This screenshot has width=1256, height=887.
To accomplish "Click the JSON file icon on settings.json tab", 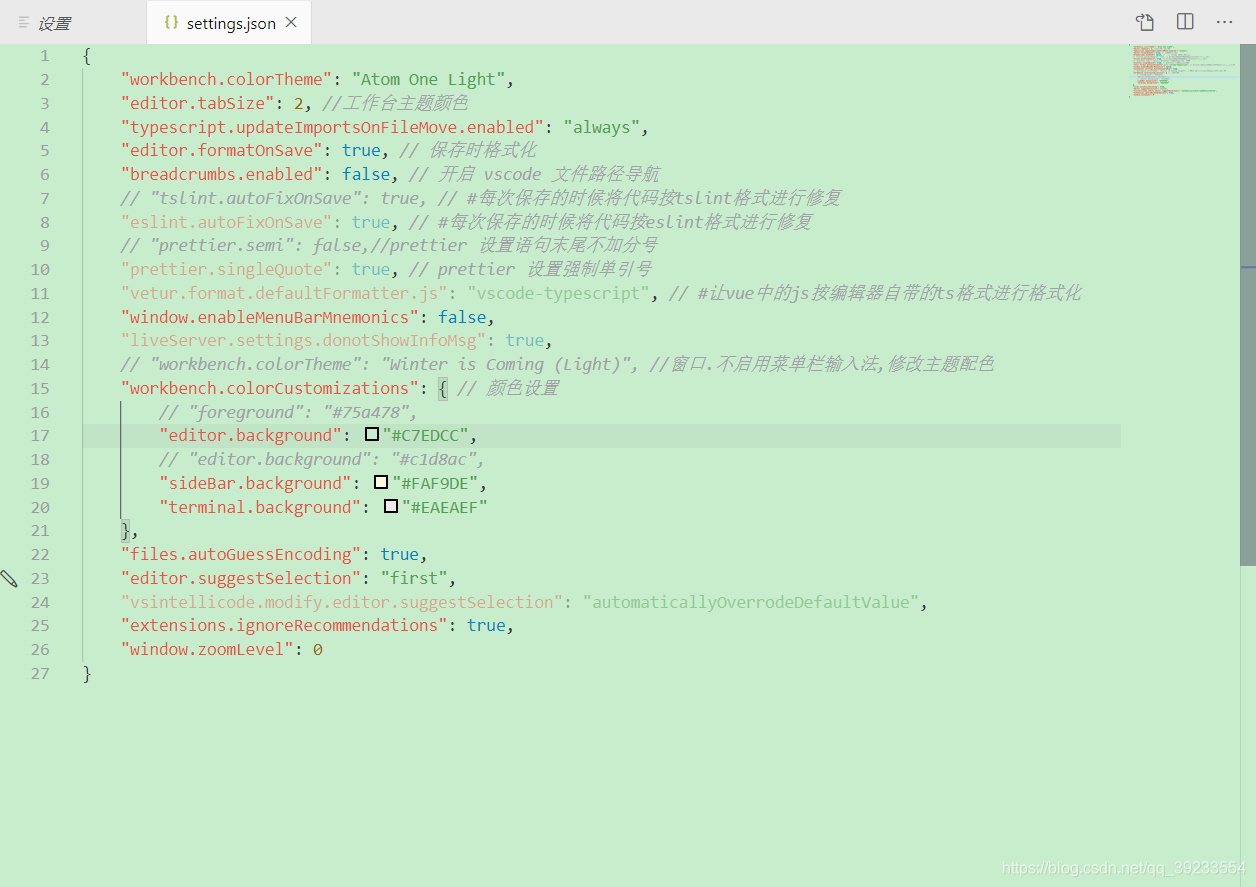I will [171, 22].
